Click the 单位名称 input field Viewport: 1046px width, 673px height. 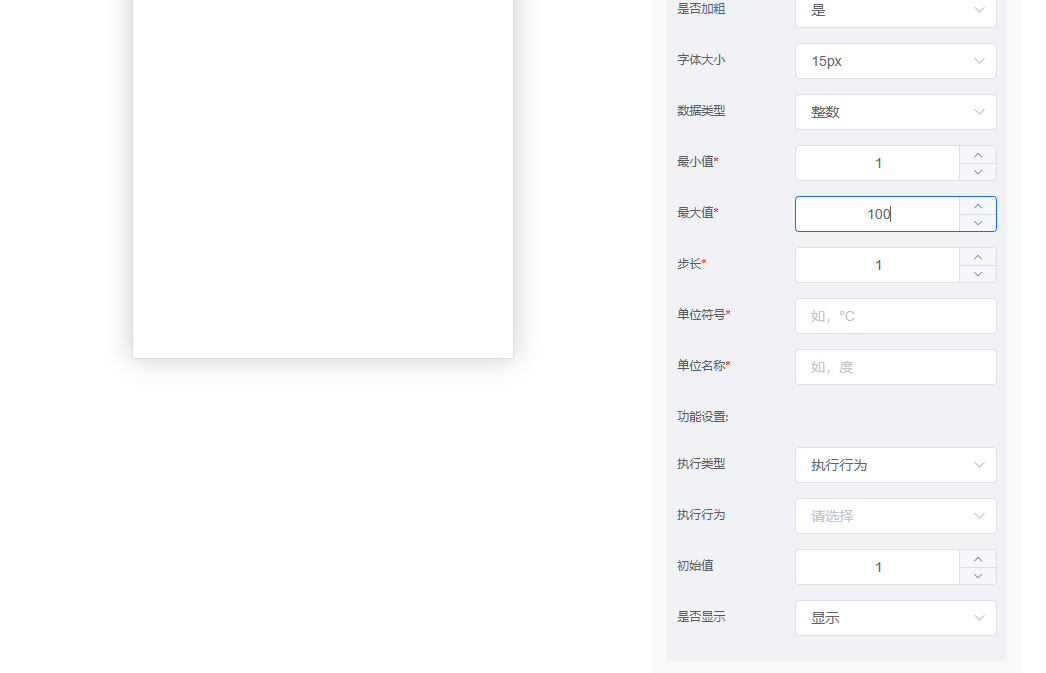[x=895, y=366]
